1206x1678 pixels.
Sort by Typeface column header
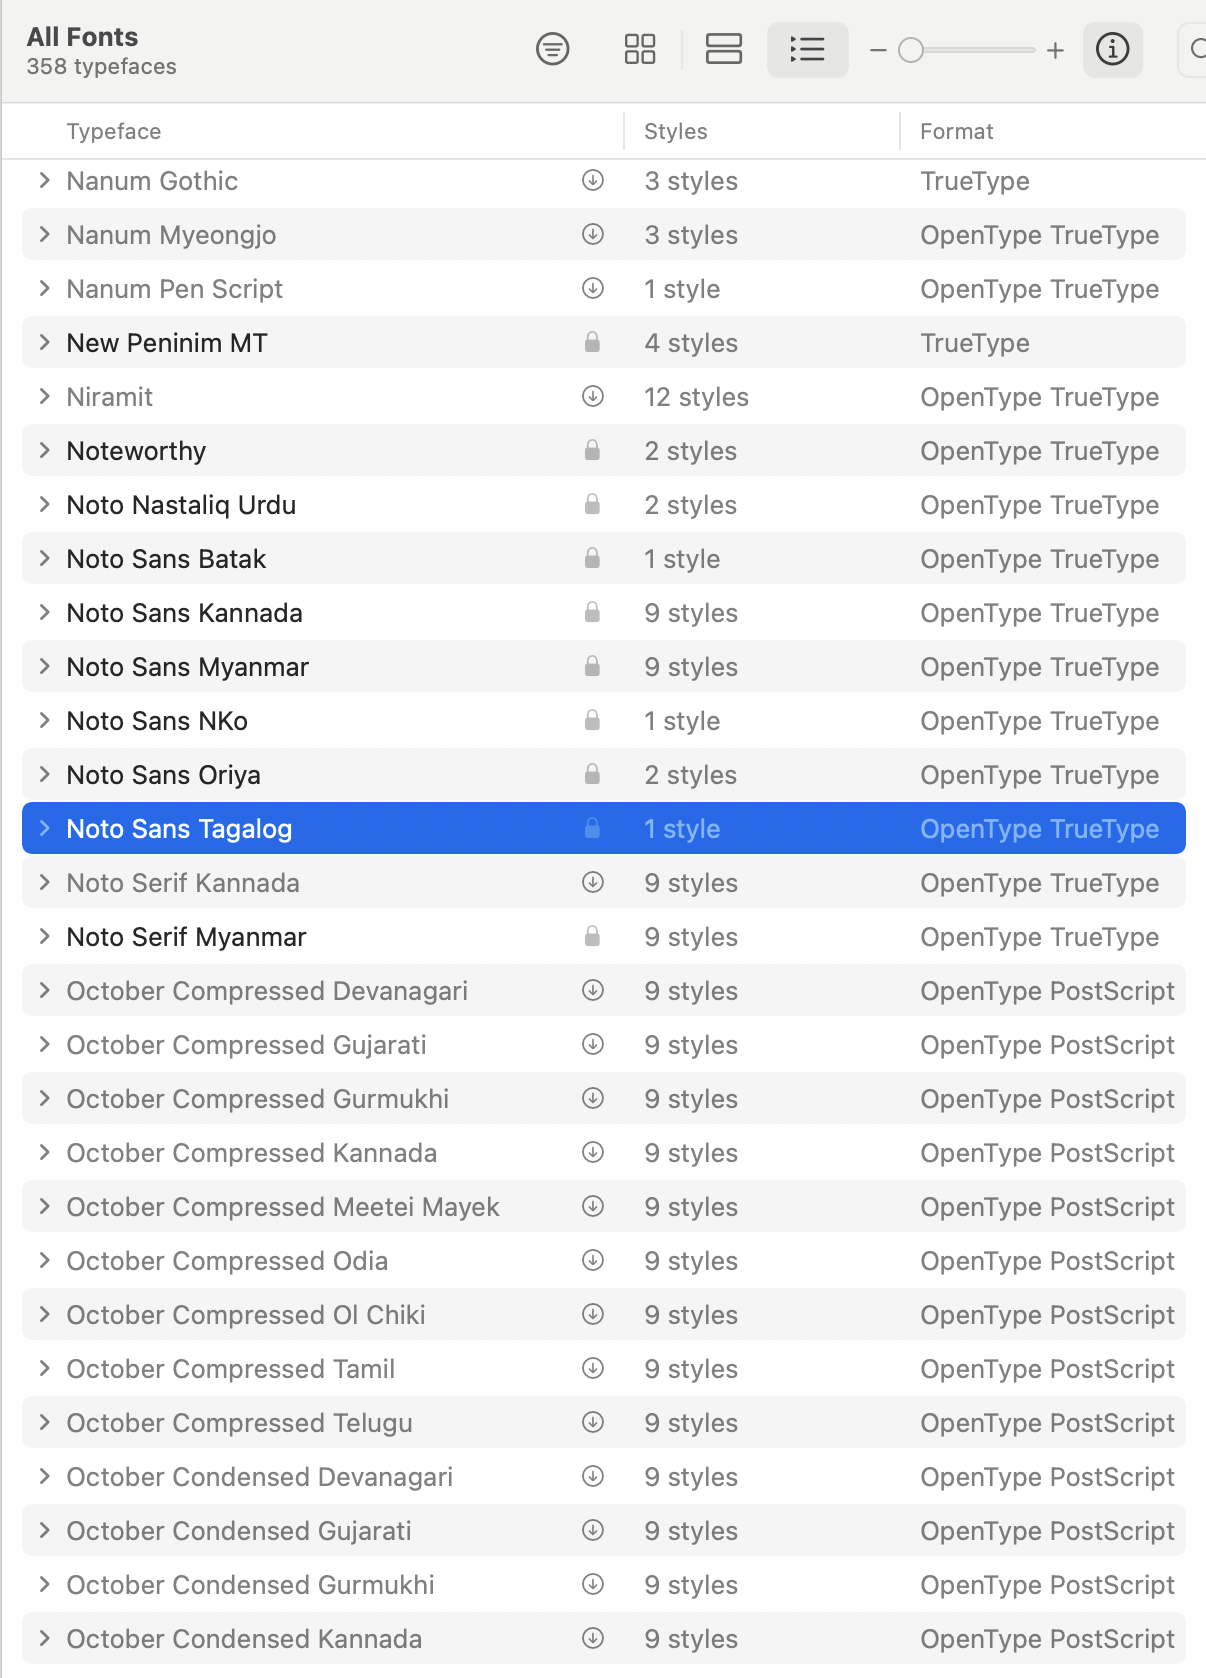click(114, 131)
